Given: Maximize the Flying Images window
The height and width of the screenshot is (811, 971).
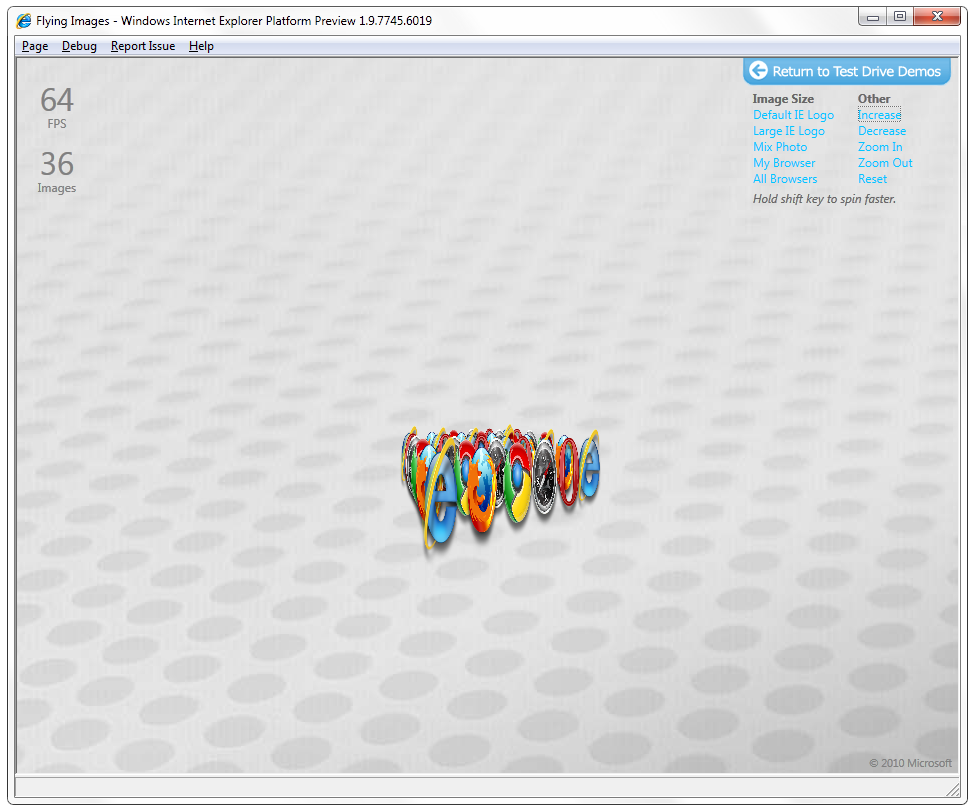Looking at the screenshot, I should point(900,17).
